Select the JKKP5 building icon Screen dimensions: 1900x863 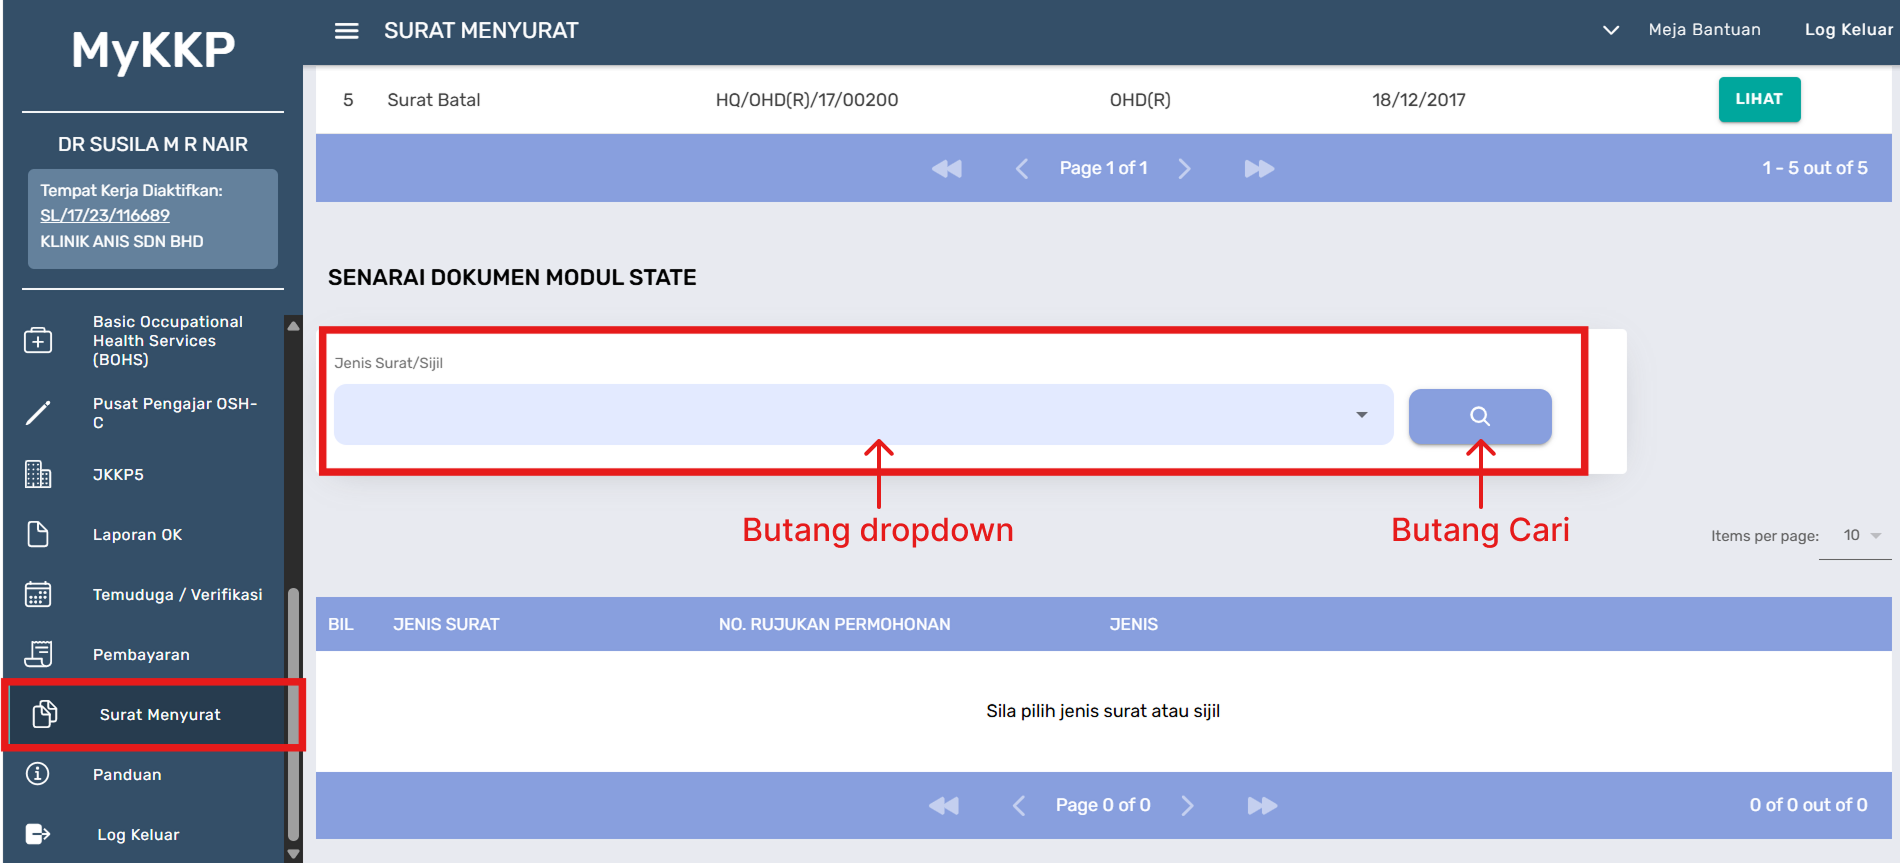click(x=38, y=474)
